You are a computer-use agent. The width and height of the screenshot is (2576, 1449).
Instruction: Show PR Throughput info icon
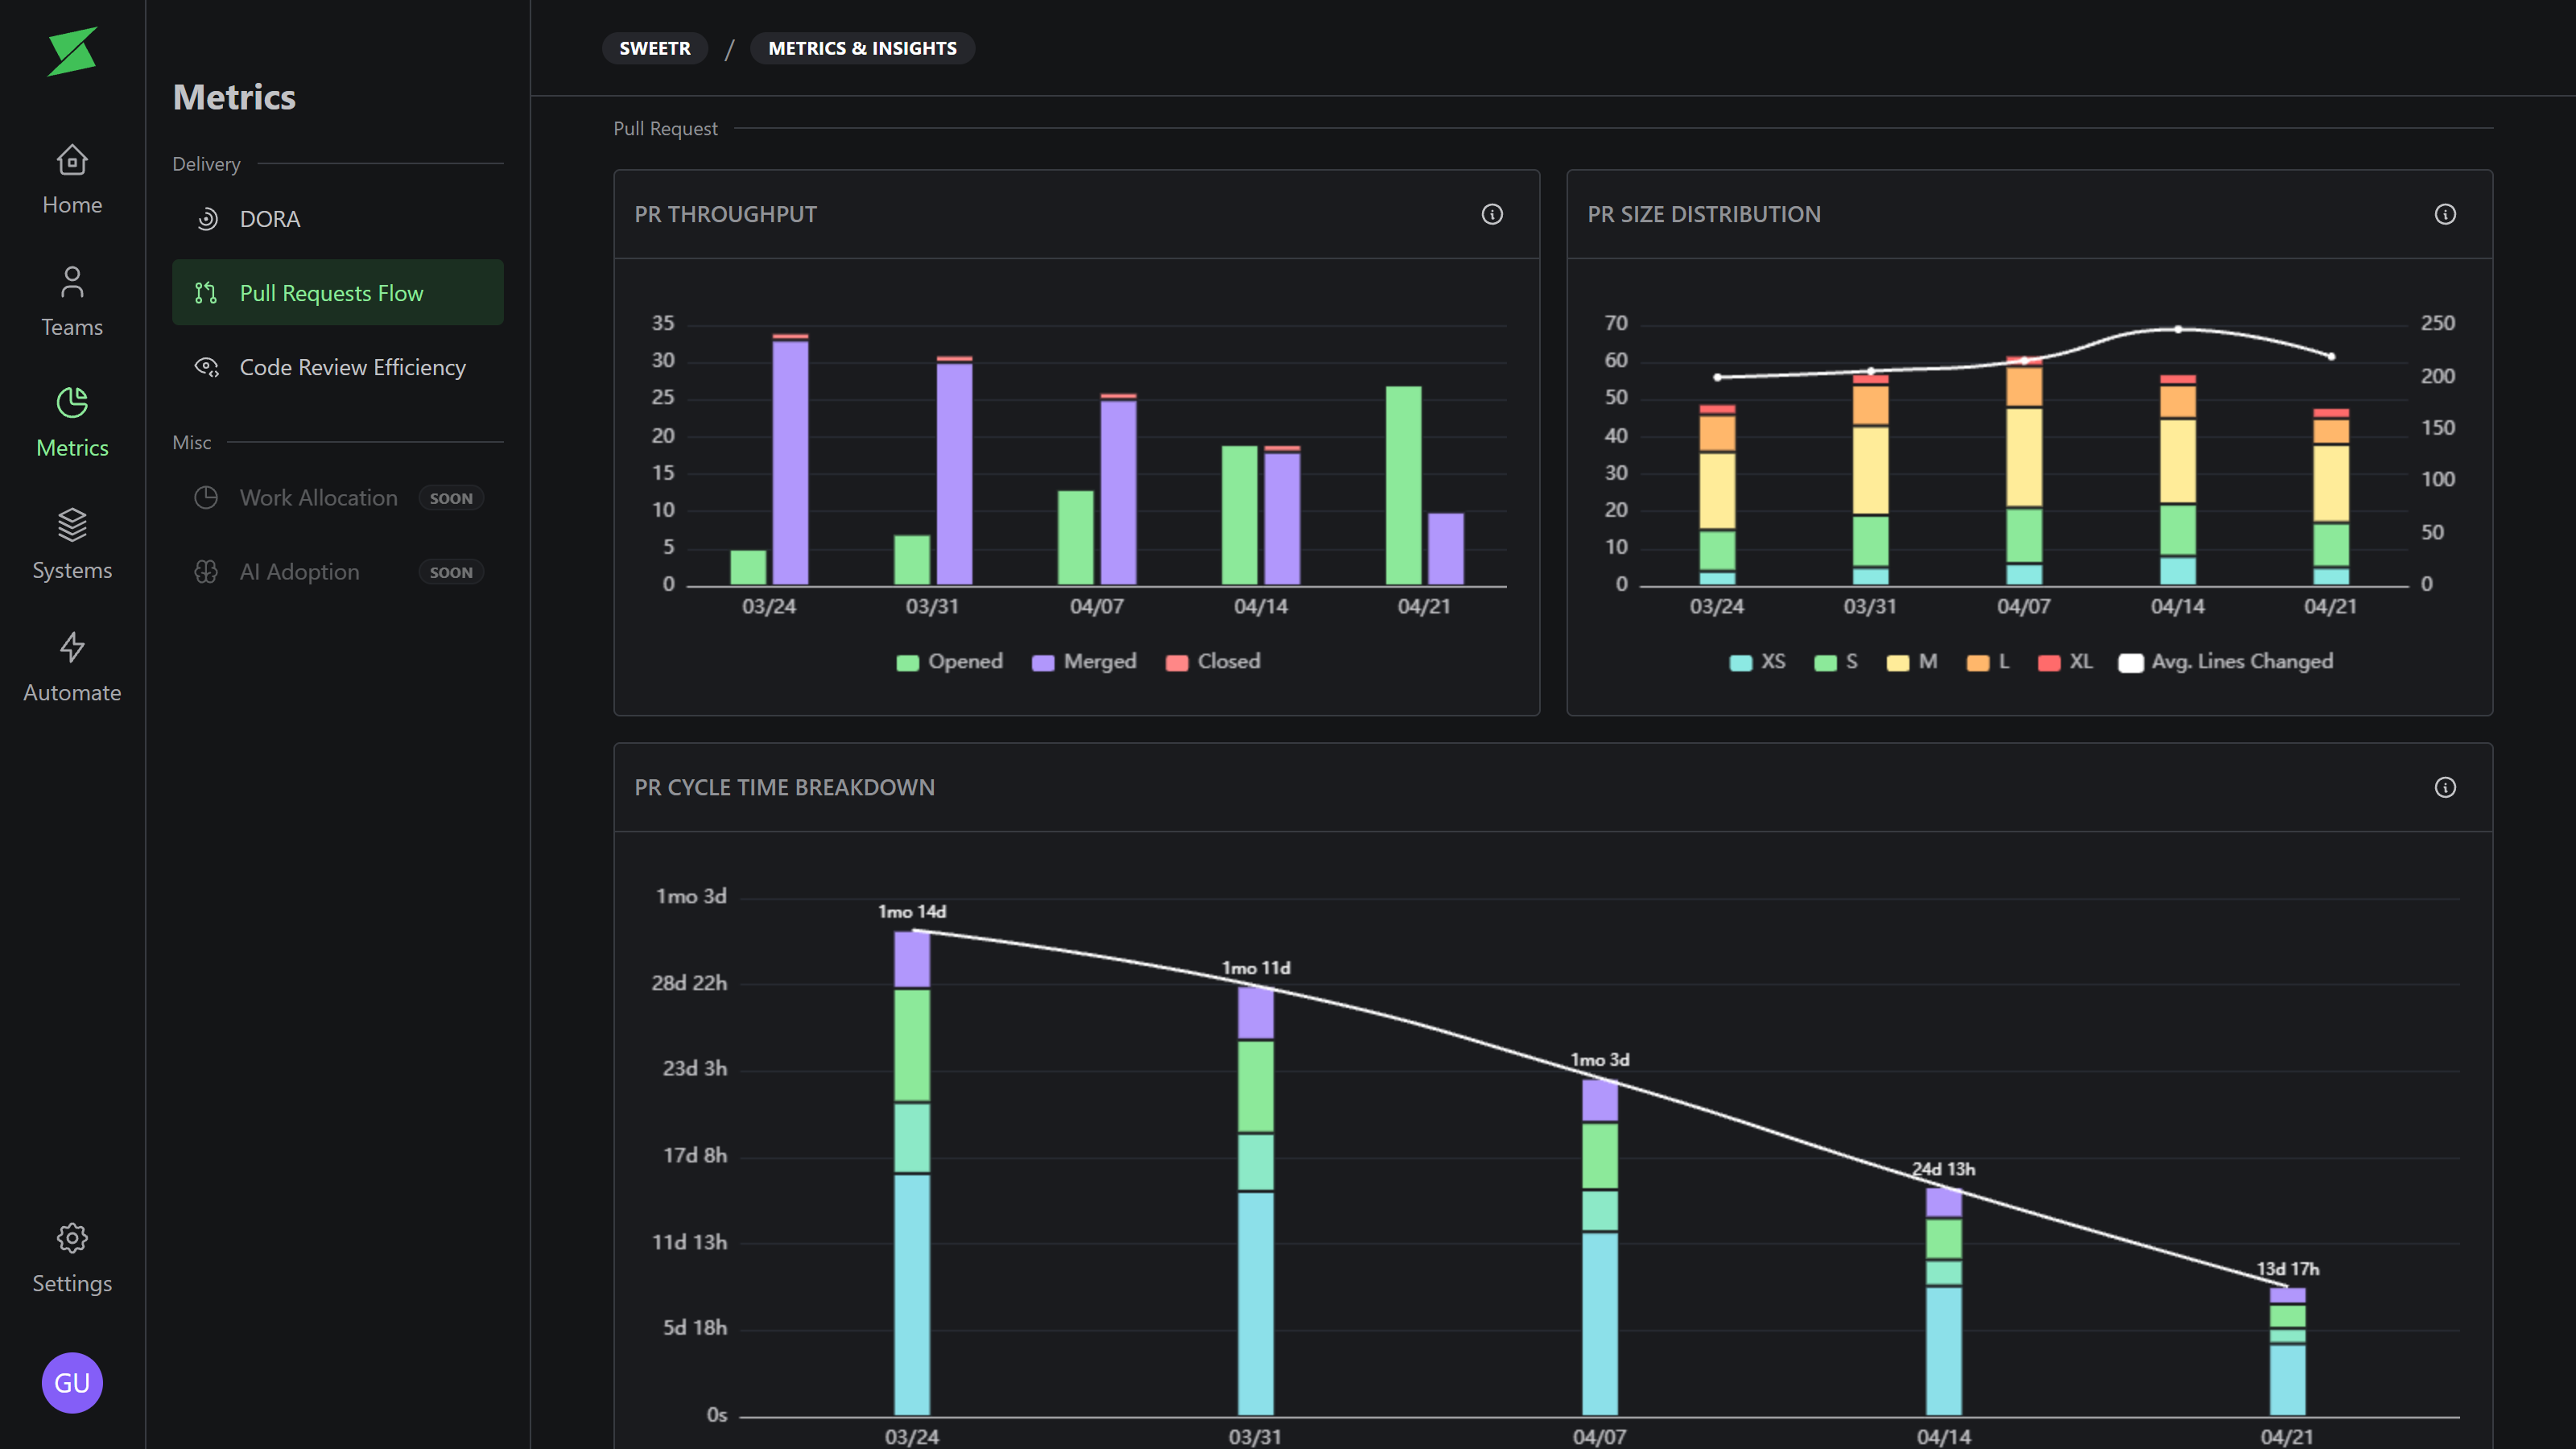click(x=1492, y=214)
